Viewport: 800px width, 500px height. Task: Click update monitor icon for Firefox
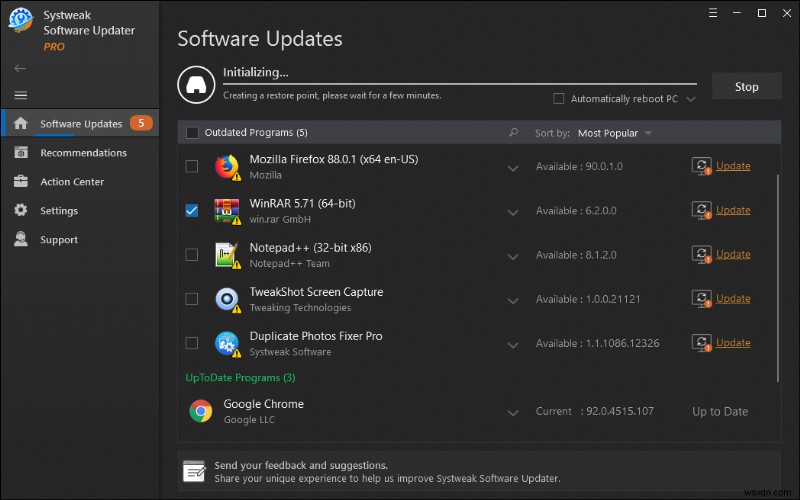pyautogui.click(x=702, y=166)
